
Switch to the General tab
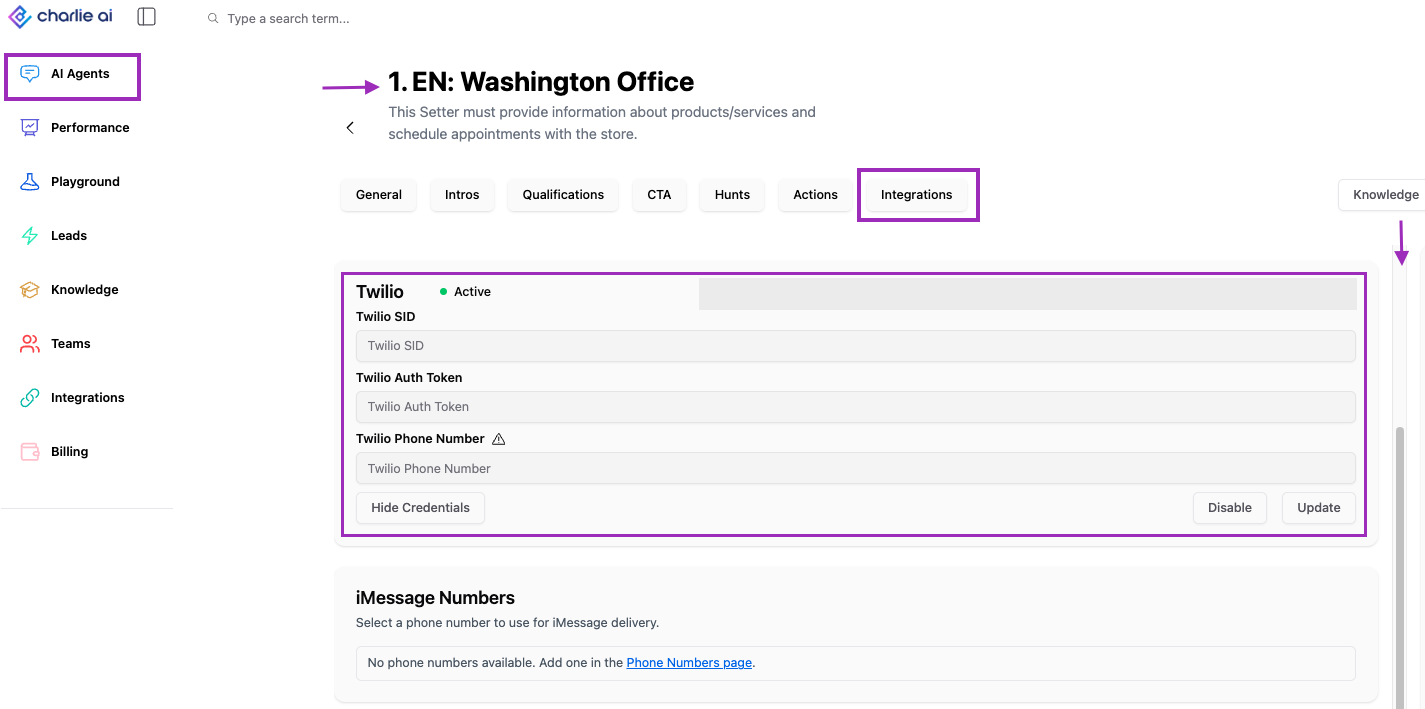pyautogui.click(x=379, y=195)
